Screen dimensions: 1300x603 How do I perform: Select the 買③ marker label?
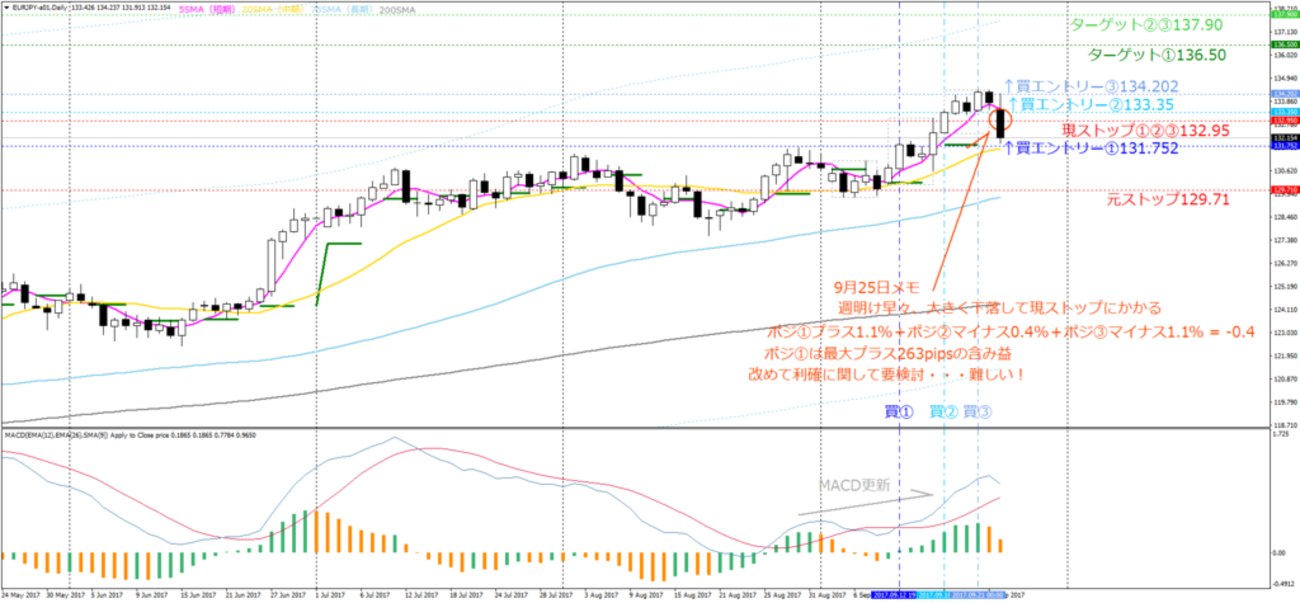pos(978,411)
